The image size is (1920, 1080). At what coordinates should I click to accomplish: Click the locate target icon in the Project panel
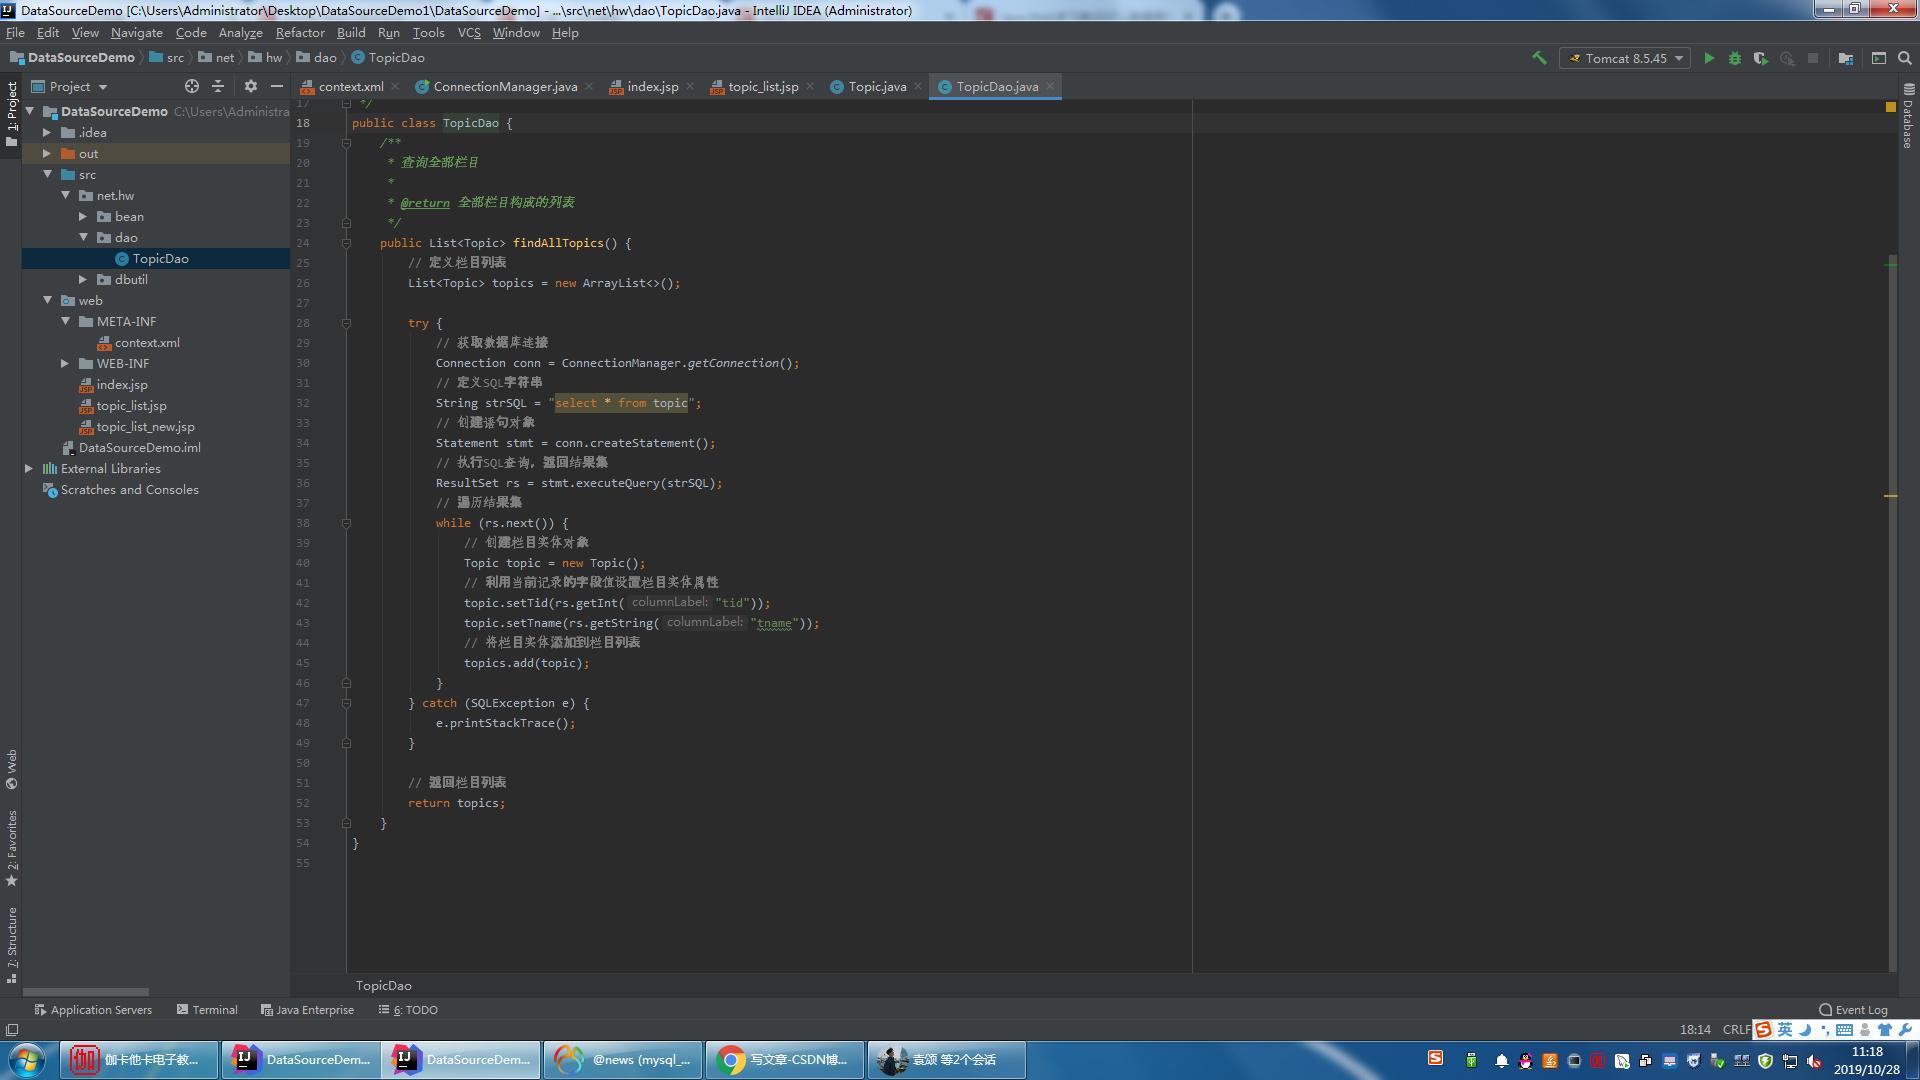pos(192,86)
